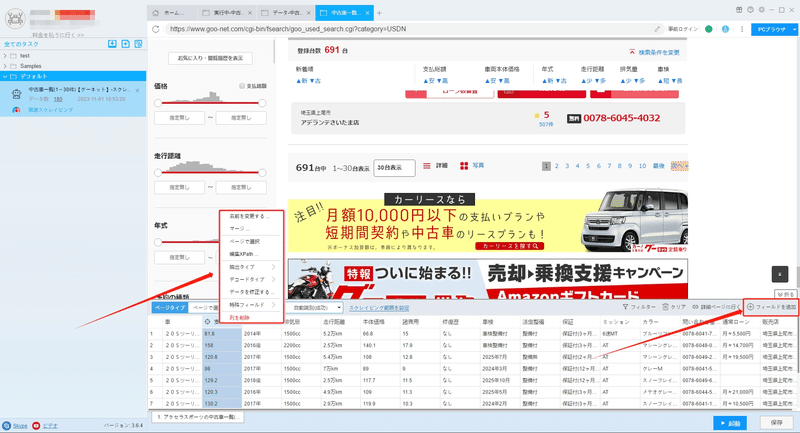The width and height of the screenshot is (800, 433).
Task: Click the 保存 save button
Action: pyautogui.click(x=777, y=423)
